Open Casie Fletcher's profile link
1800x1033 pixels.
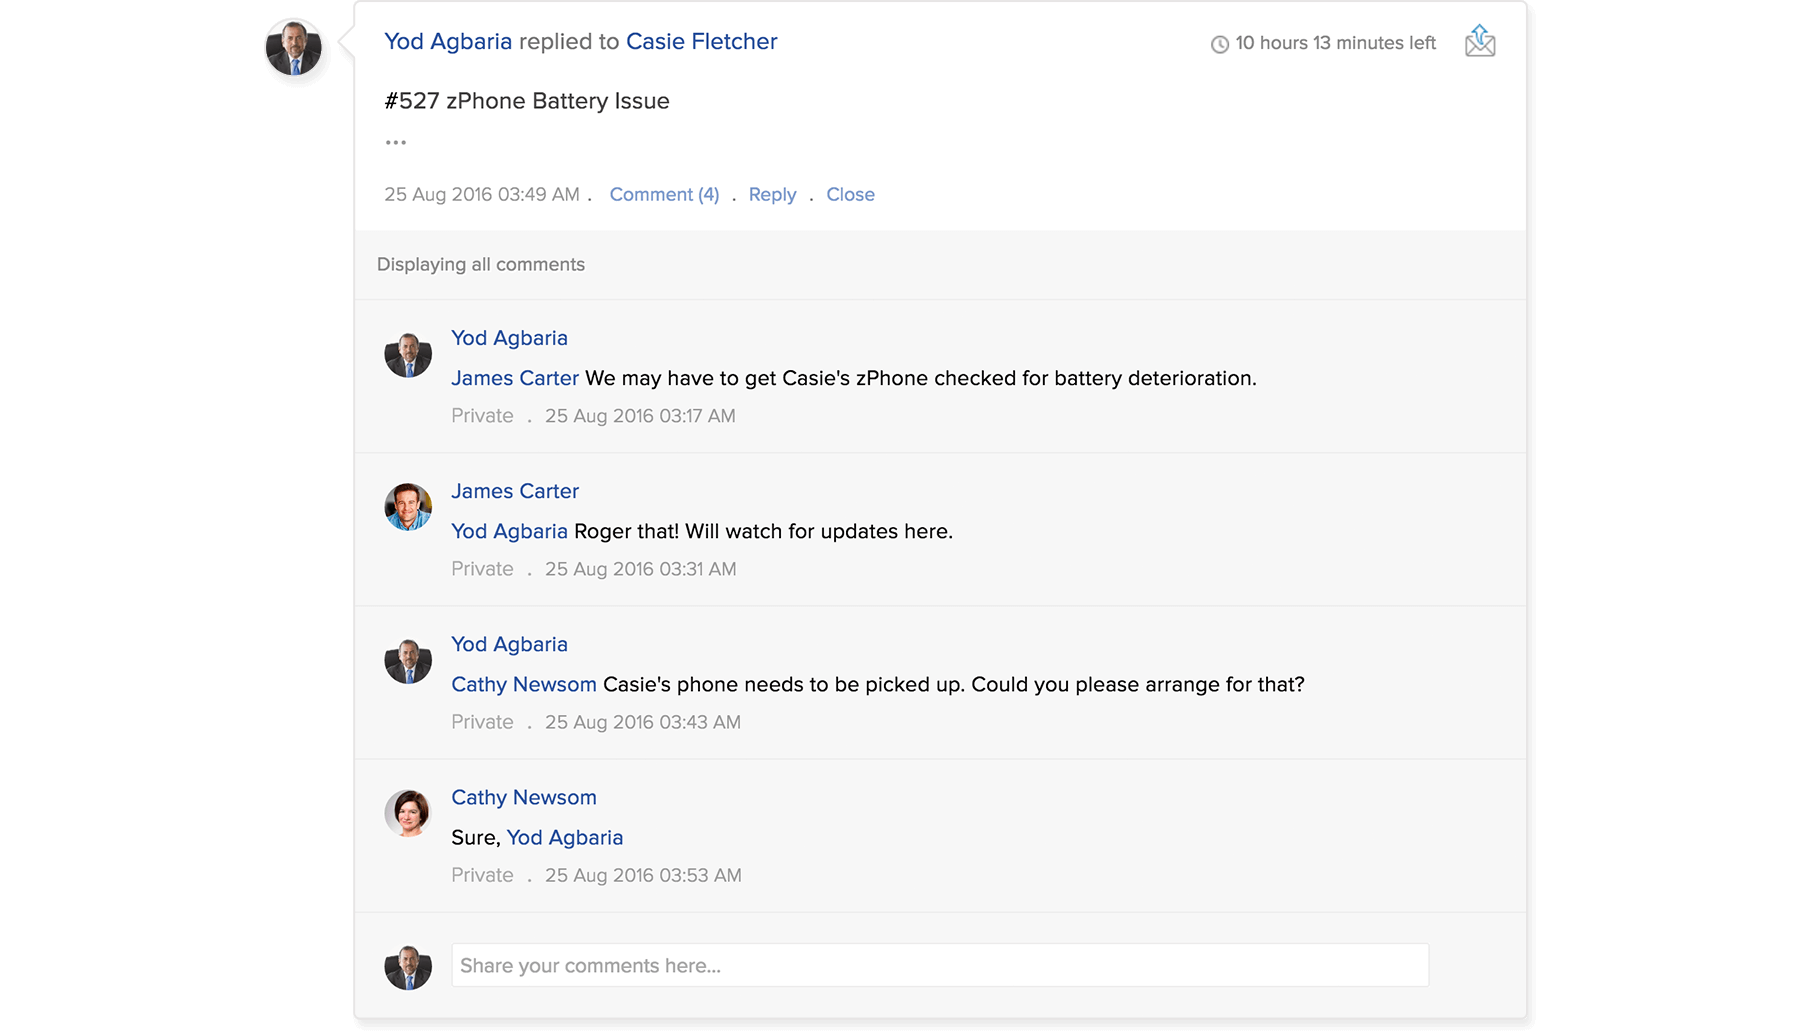pyautogui.click(x=701, y=41)
